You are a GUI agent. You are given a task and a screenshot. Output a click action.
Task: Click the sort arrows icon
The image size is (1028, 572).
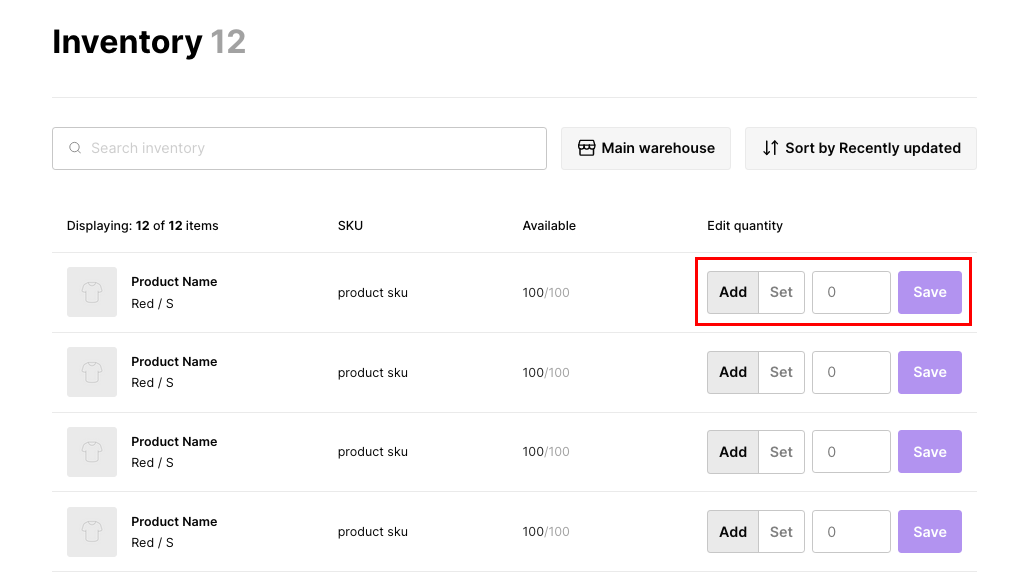770,148
